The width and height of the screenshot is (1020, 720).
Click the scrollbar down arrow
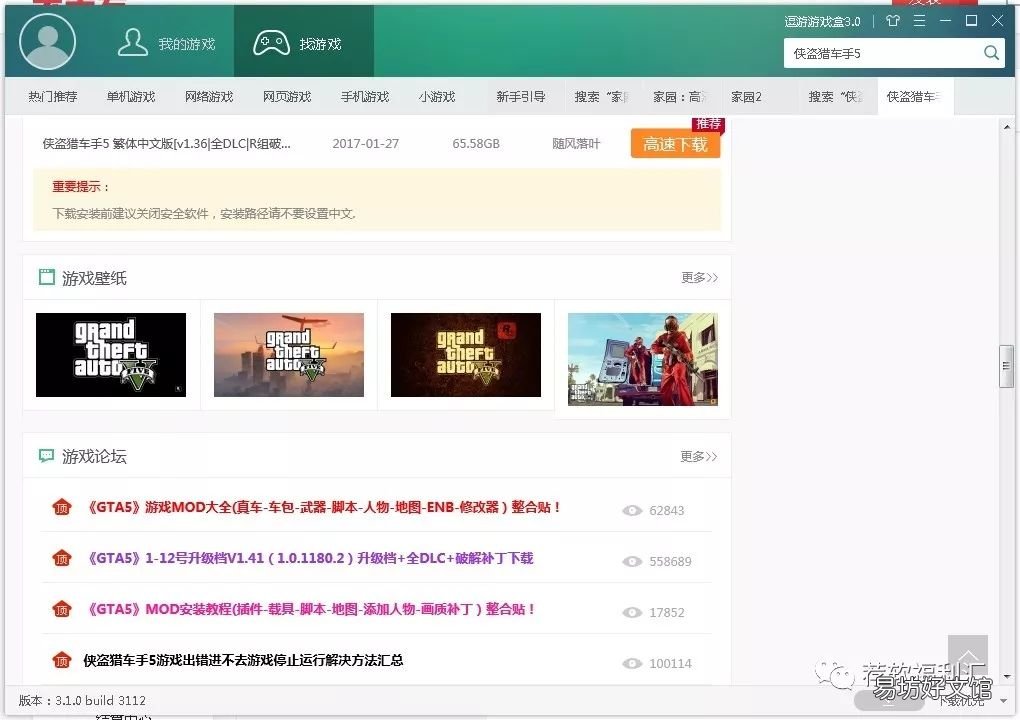point(1007,677)
